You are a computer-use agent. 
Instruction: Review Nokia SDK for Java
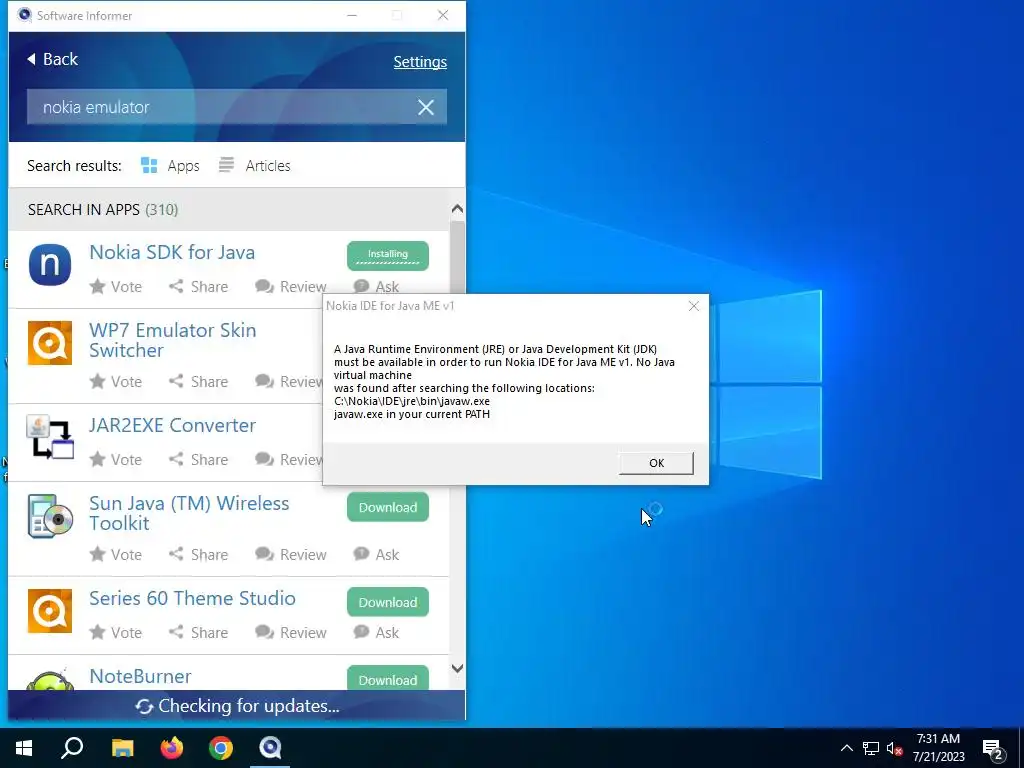[291, 287]
